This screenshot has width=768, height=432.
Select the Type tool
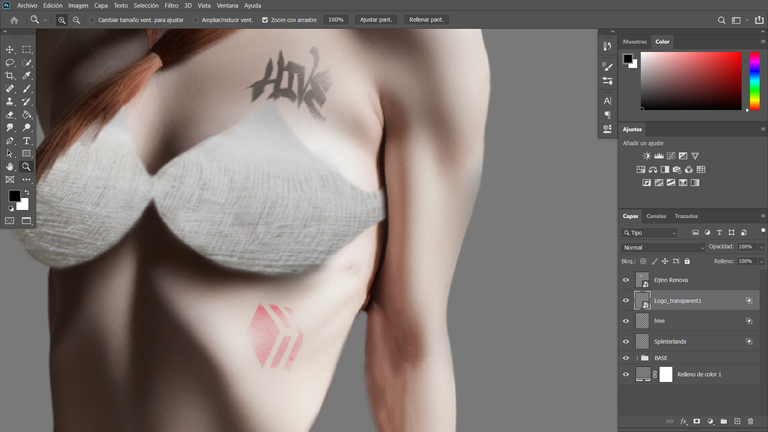26,141
